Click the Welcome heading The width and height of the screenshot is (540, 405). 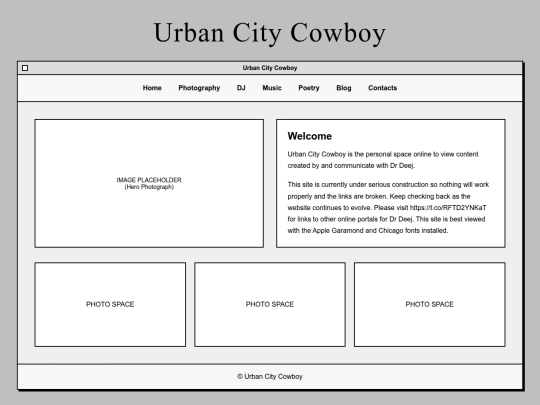310,136
